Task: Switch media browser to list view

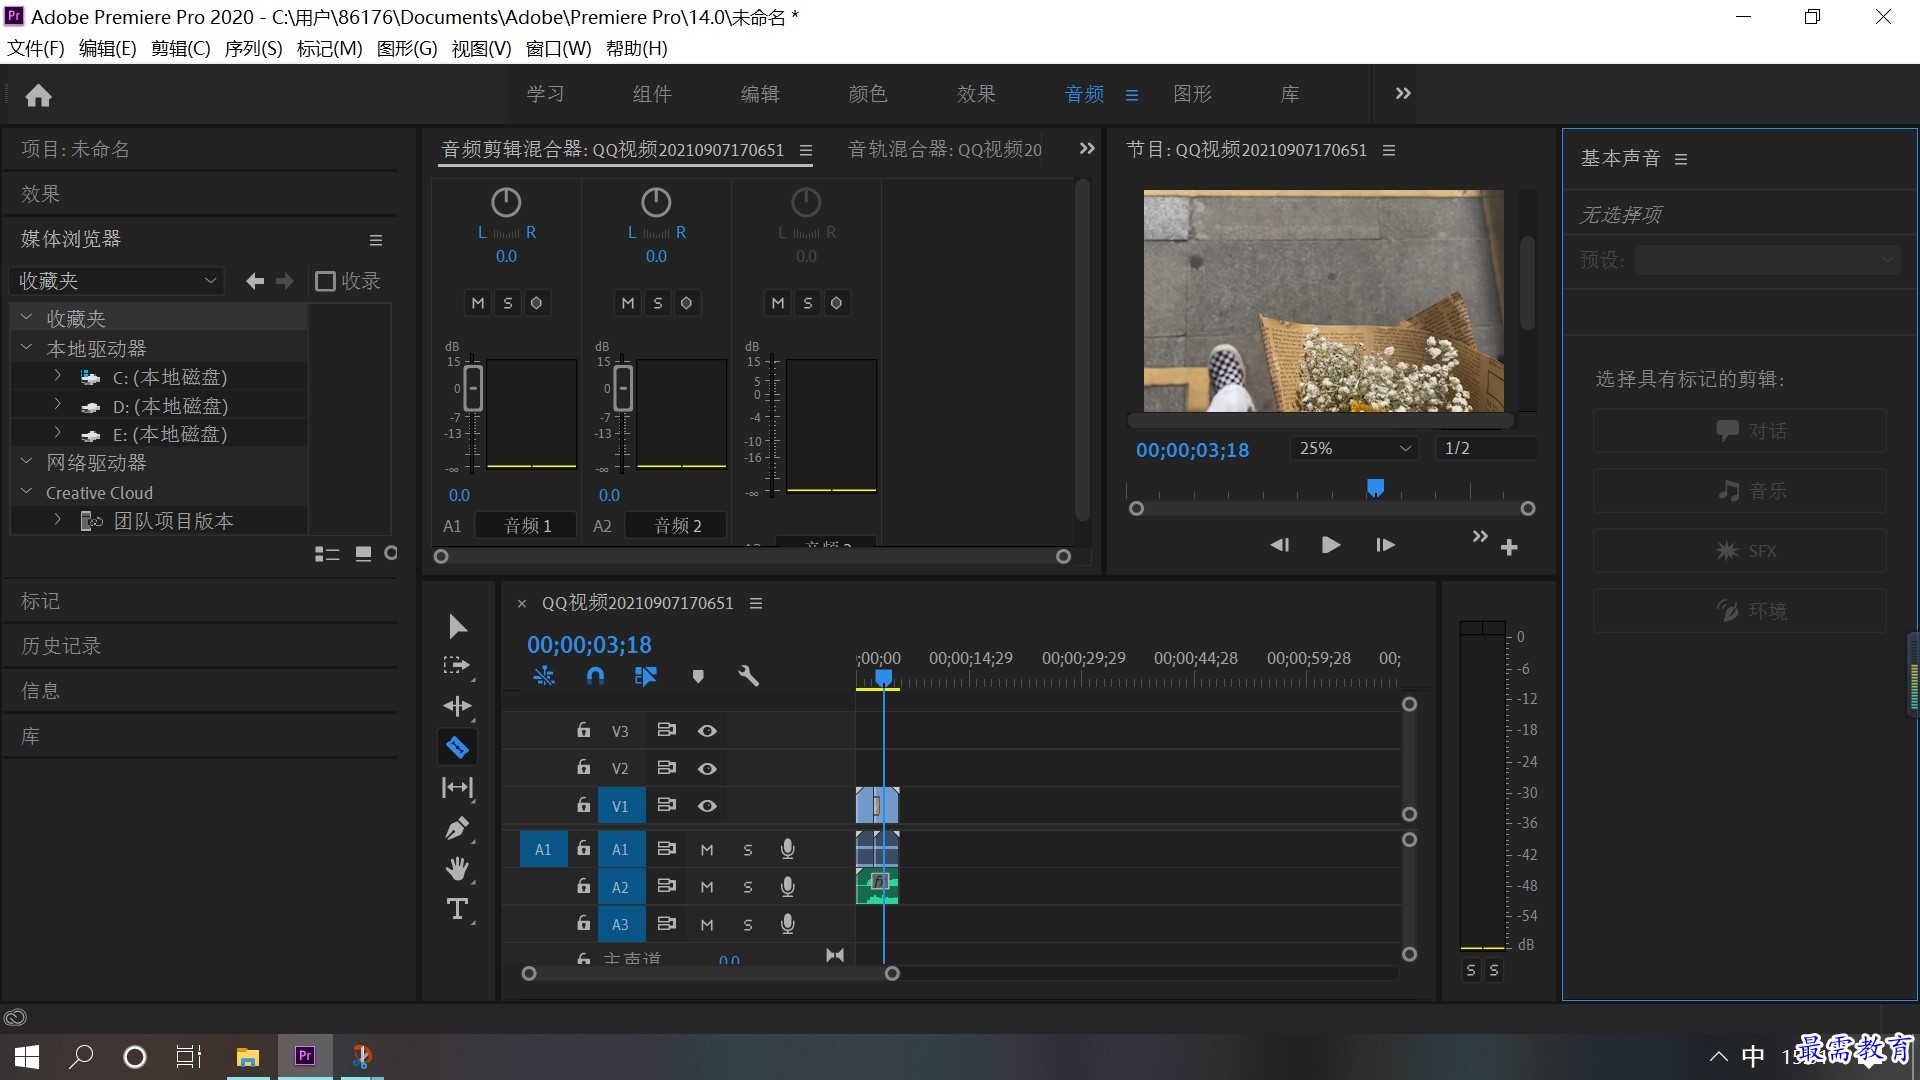Action: 327,554
